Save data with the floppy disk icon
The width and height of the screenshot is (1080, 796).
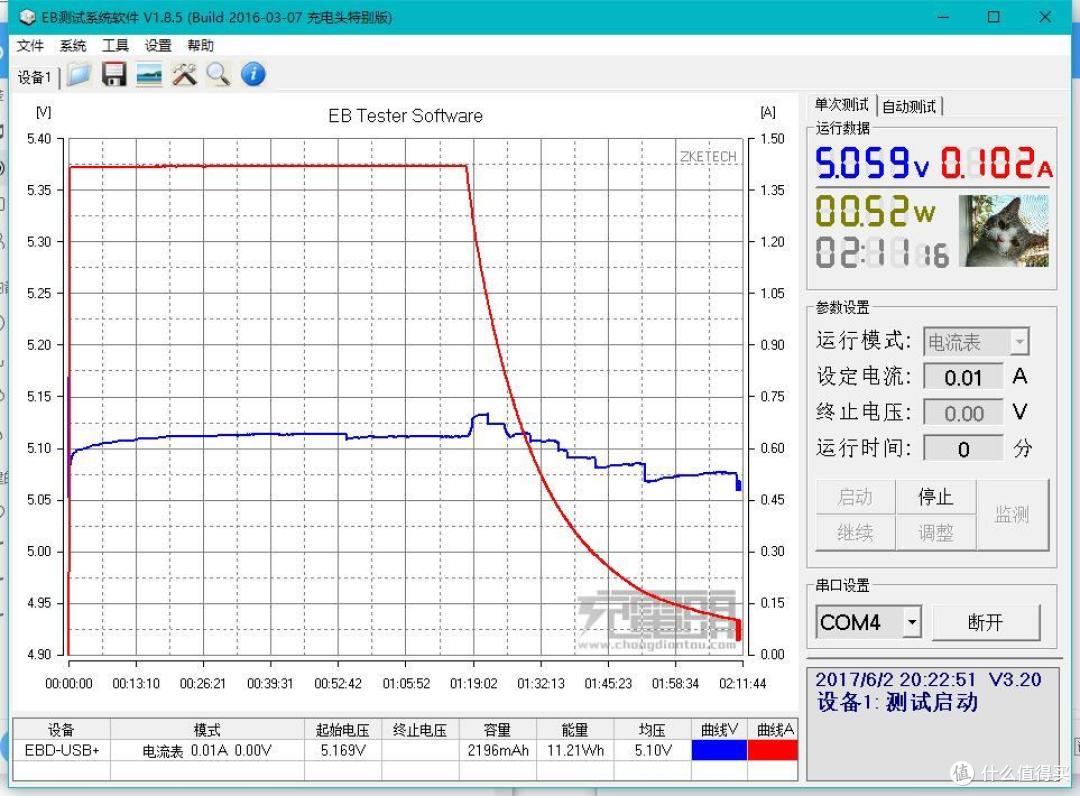[x=114, y=74]
